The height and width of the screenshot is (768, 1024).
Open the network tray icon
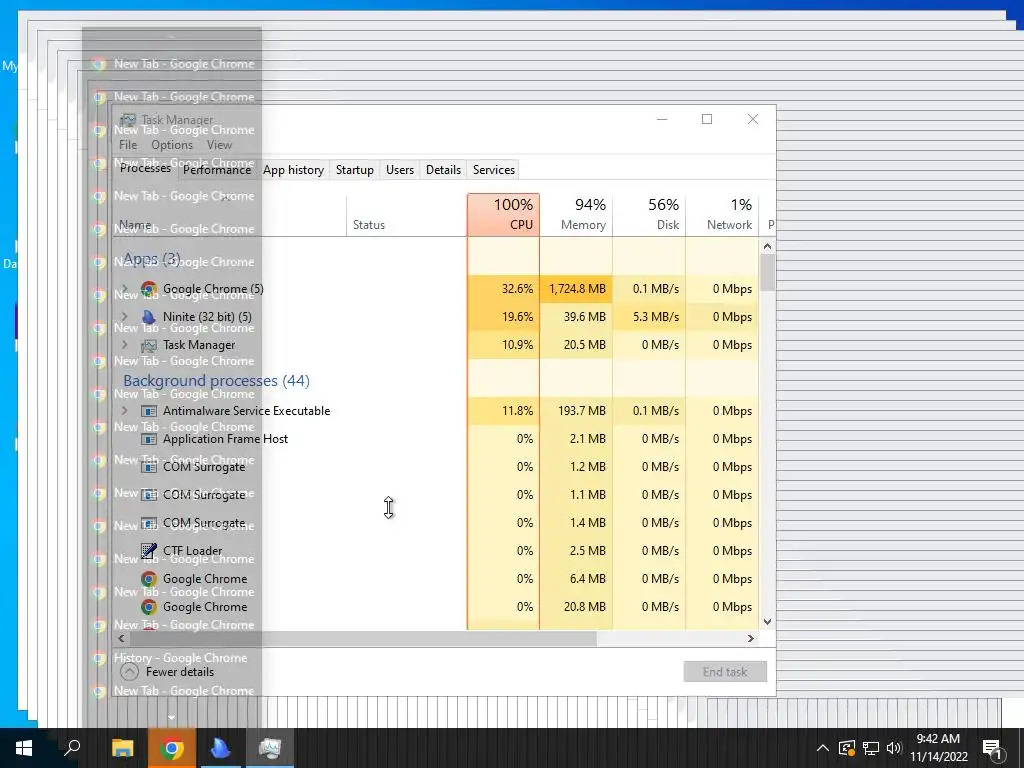click(871, 748)
